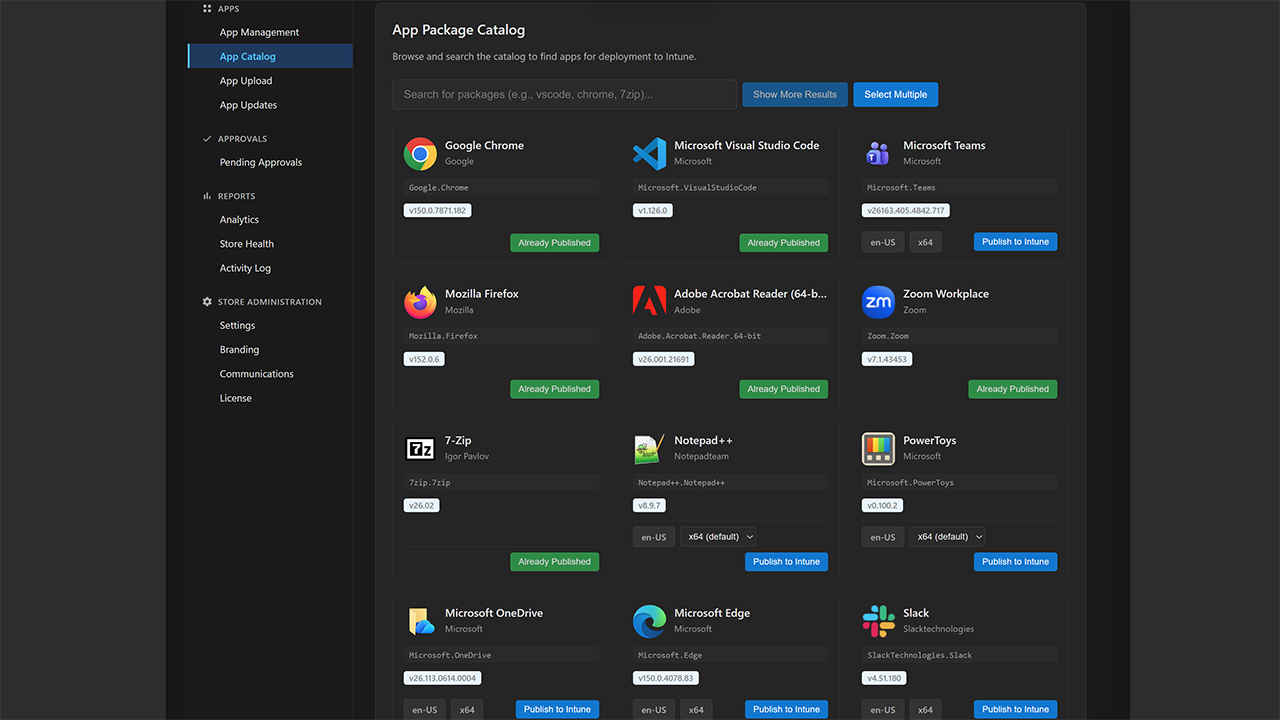Click the Notepad++ logo icon
This screenshot has width=1280, height=720.
649,448
